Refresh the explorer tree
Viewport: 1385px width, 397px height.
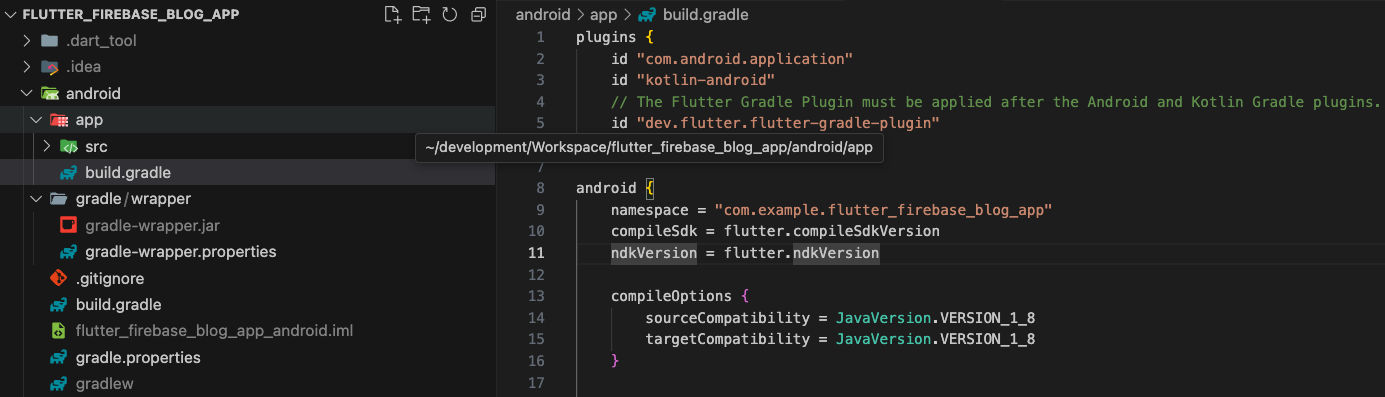coord(450,14)
